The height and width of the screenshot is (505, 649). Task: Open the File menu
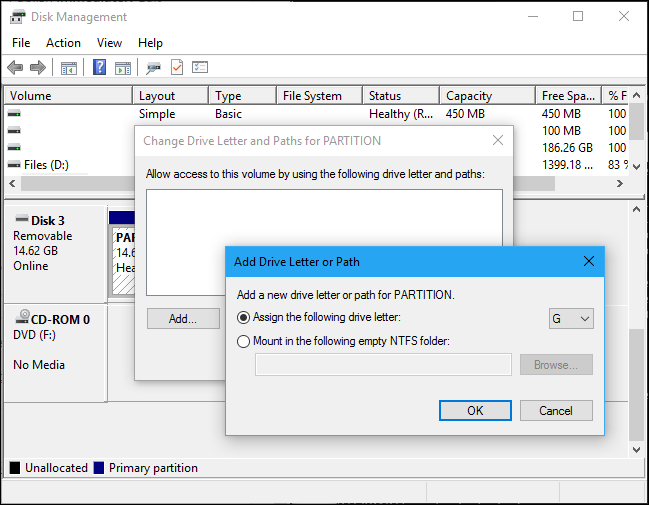[21, 43]
